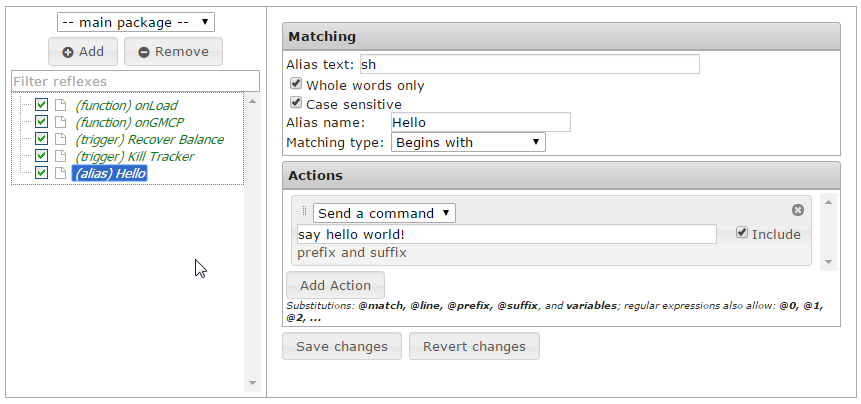Remove the Send a command action
Image resolution: width=861 pixels, height=404 pixels.
coord(798,210)
